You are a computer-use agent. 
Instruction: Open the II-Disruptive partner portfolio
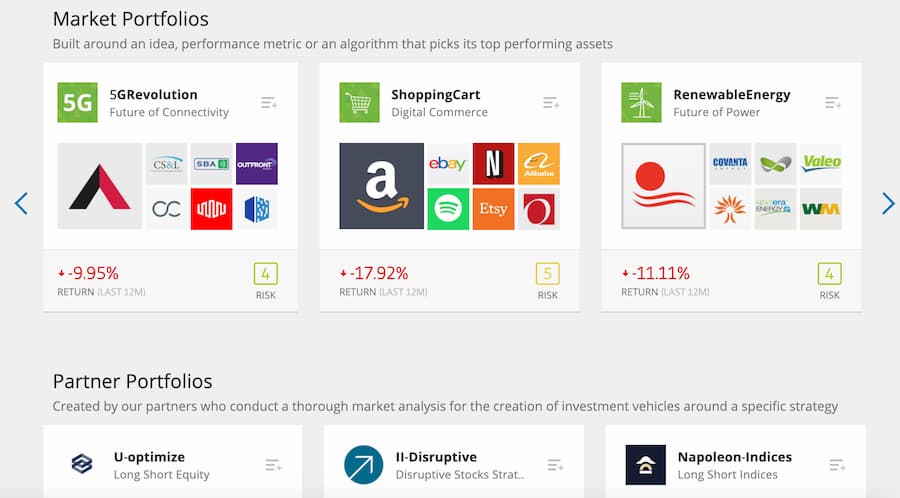pyautogui.click(x=436, y=457)
